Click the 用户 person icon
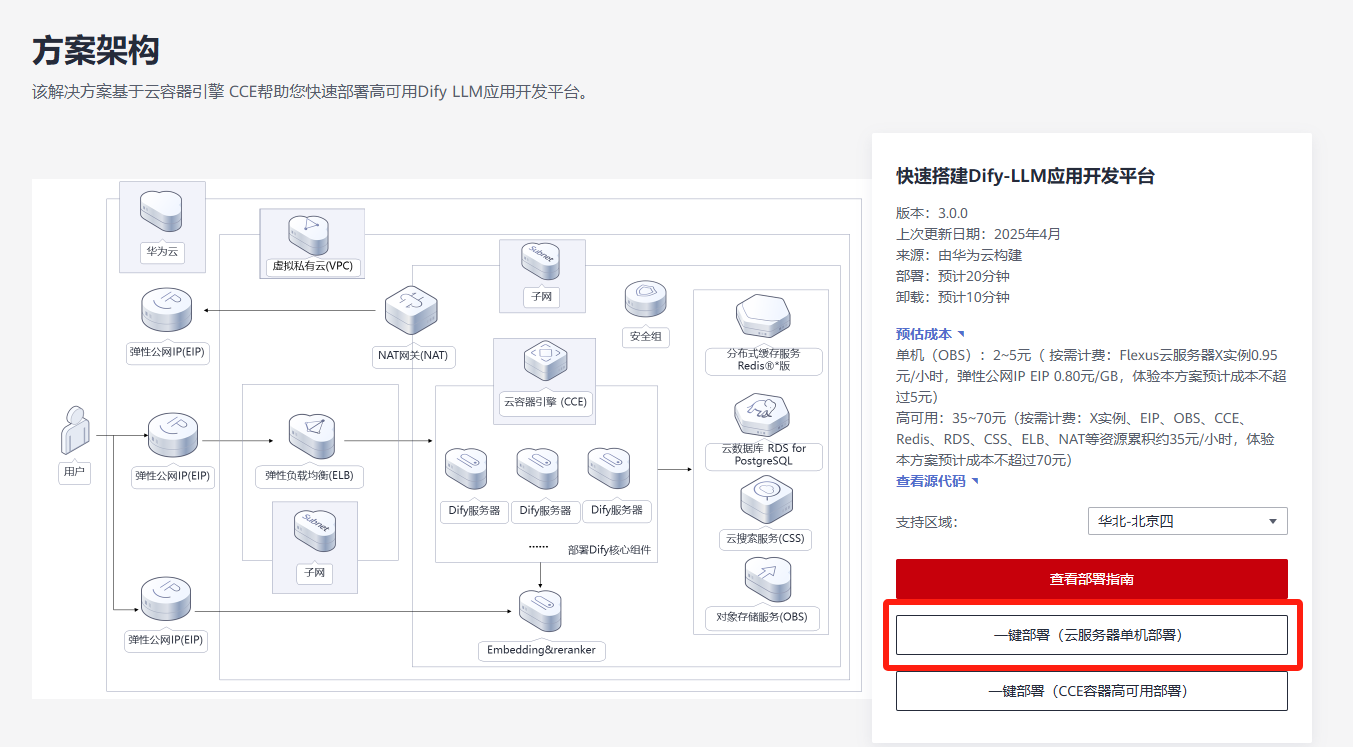 coord(75,433)
